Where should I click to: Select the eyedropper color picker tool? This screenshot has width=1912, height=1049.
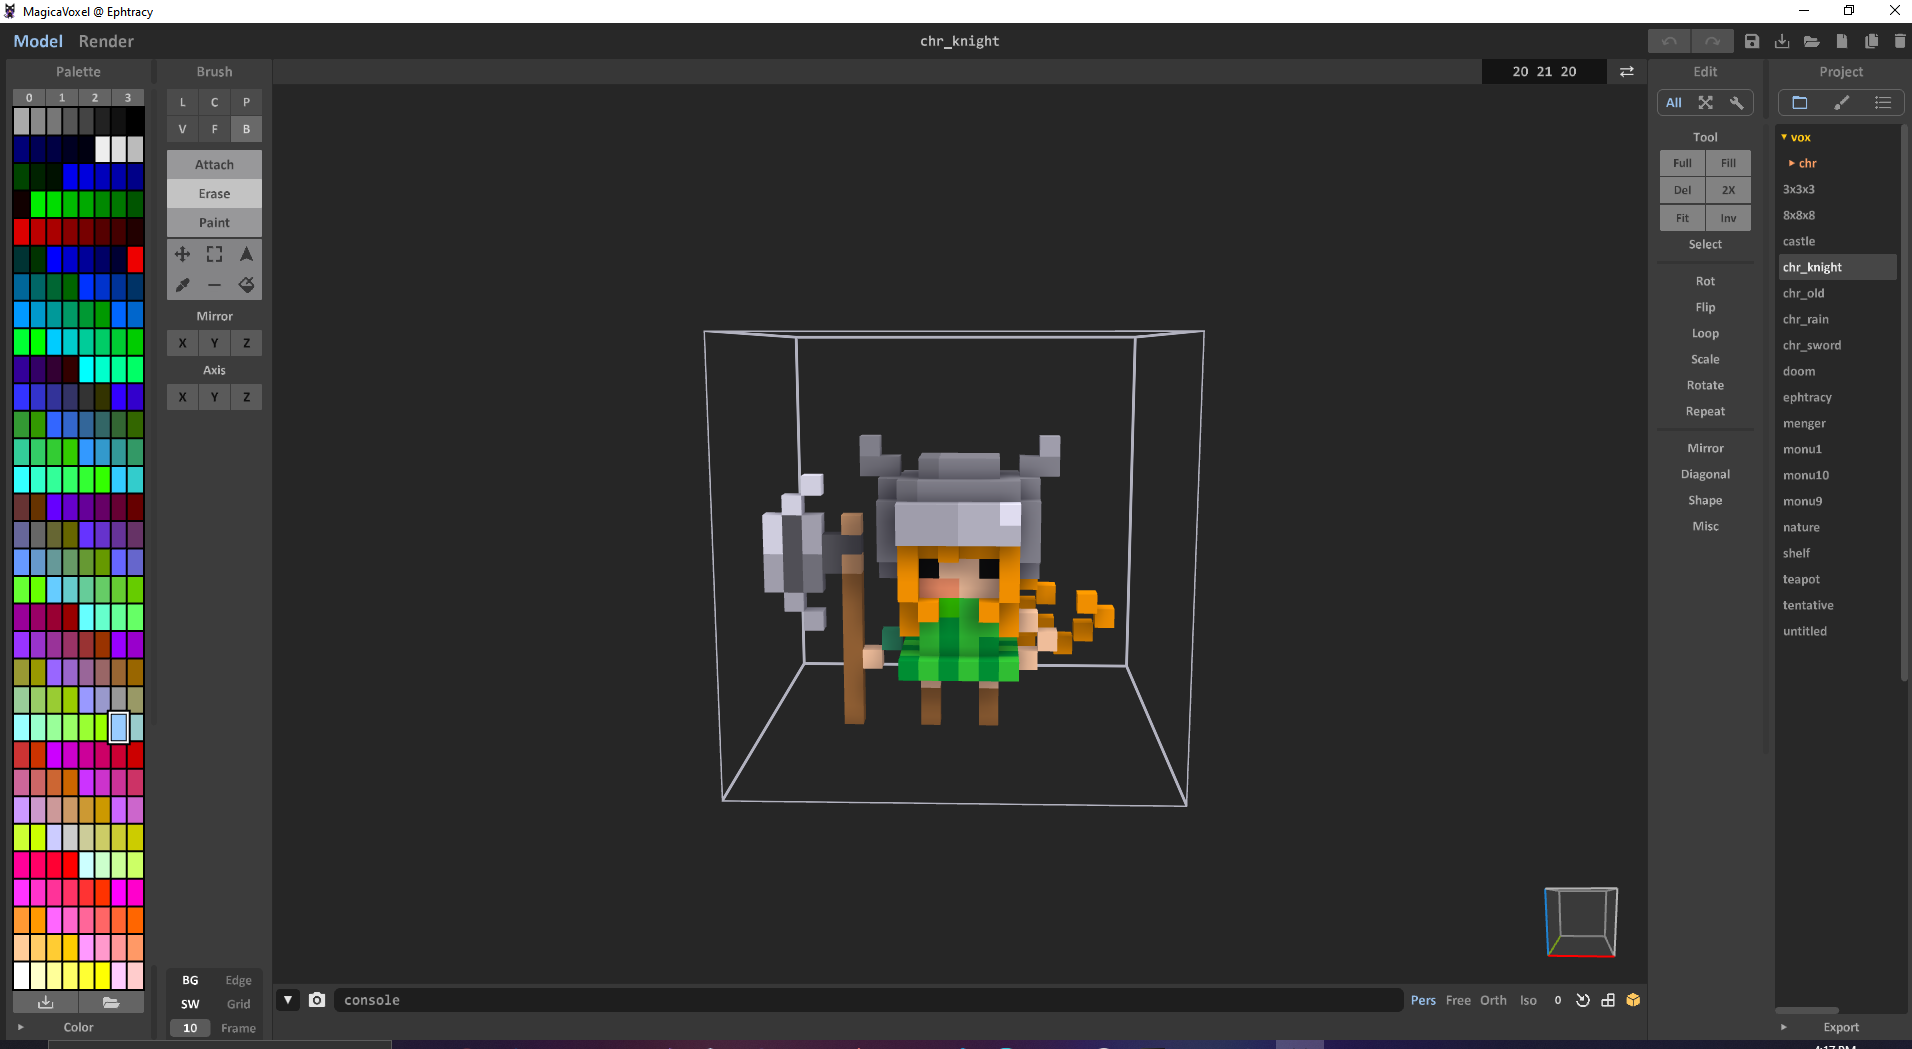point(182,286)
